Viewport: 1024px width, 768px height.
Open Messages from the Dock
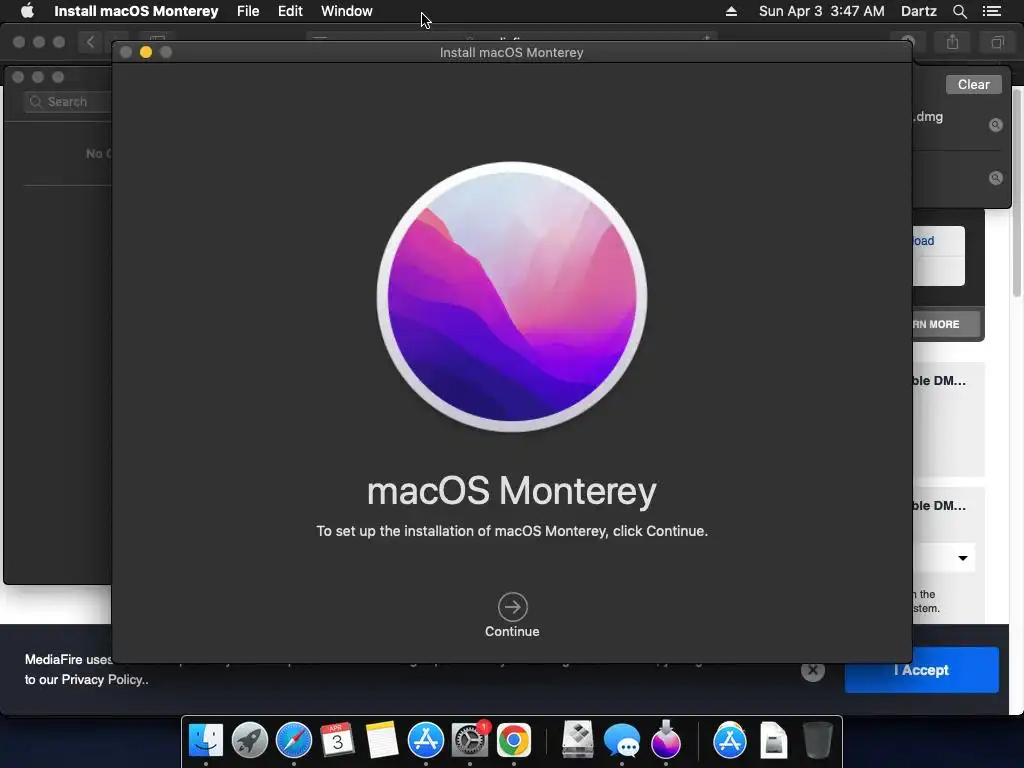coord(622,740)
